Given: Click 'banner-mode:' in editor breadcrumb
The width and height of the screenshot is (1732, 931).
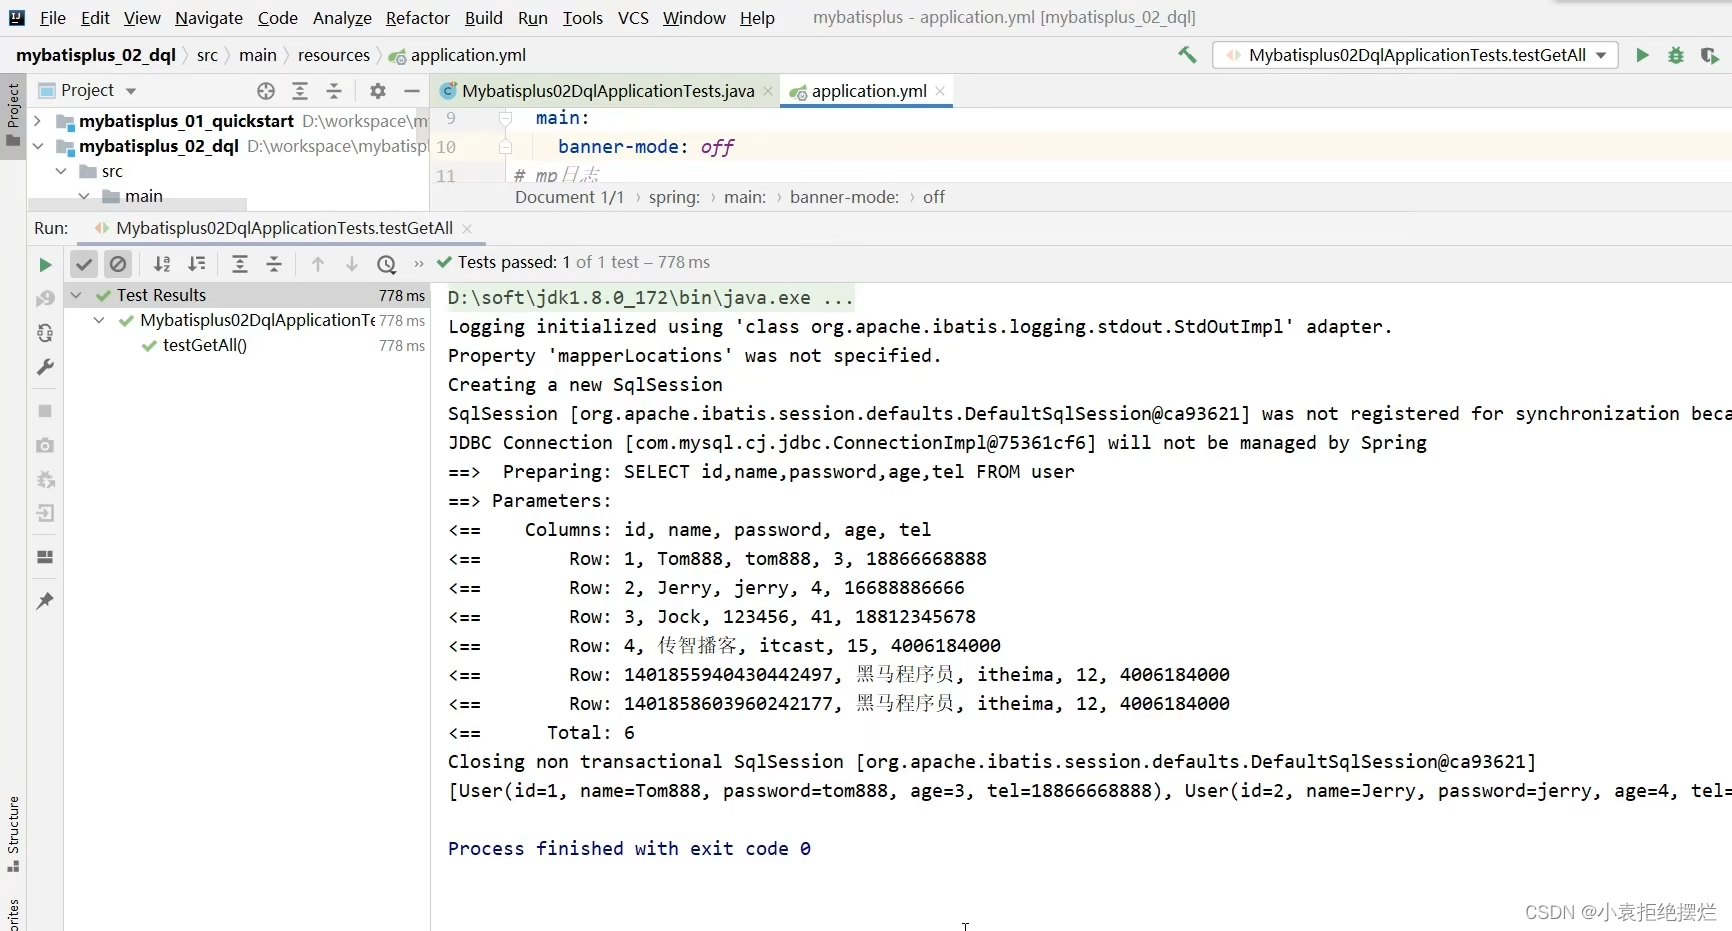Looking at the screenshot, I should 844,197.
